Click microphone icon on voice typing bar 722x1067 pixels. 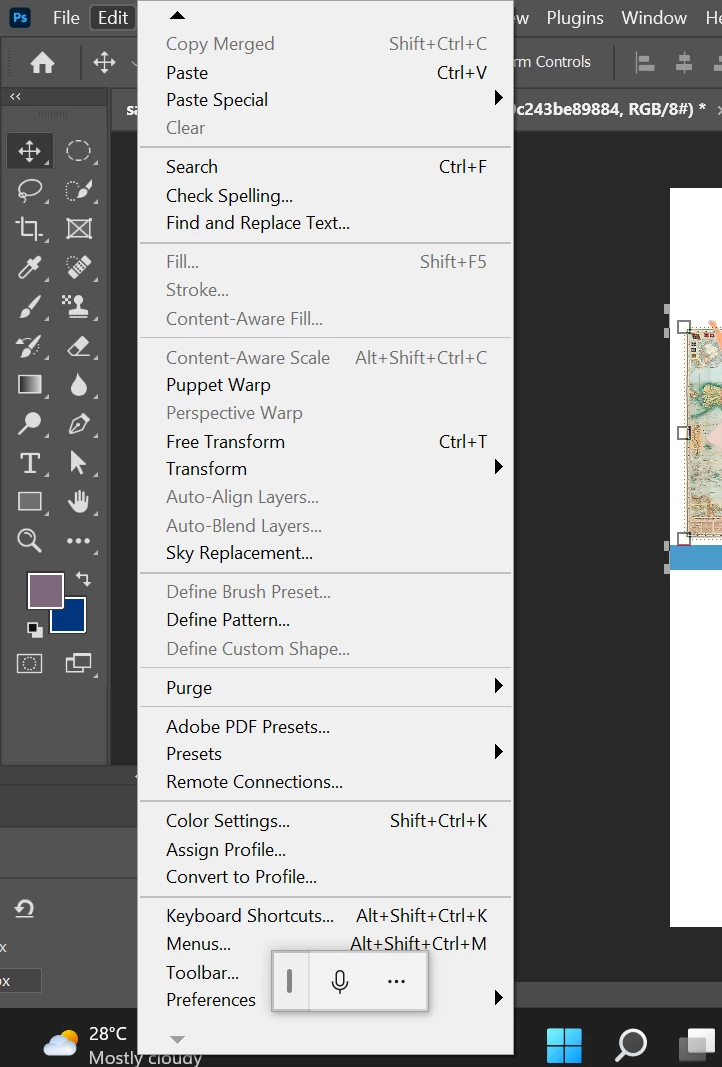point(340,981)
